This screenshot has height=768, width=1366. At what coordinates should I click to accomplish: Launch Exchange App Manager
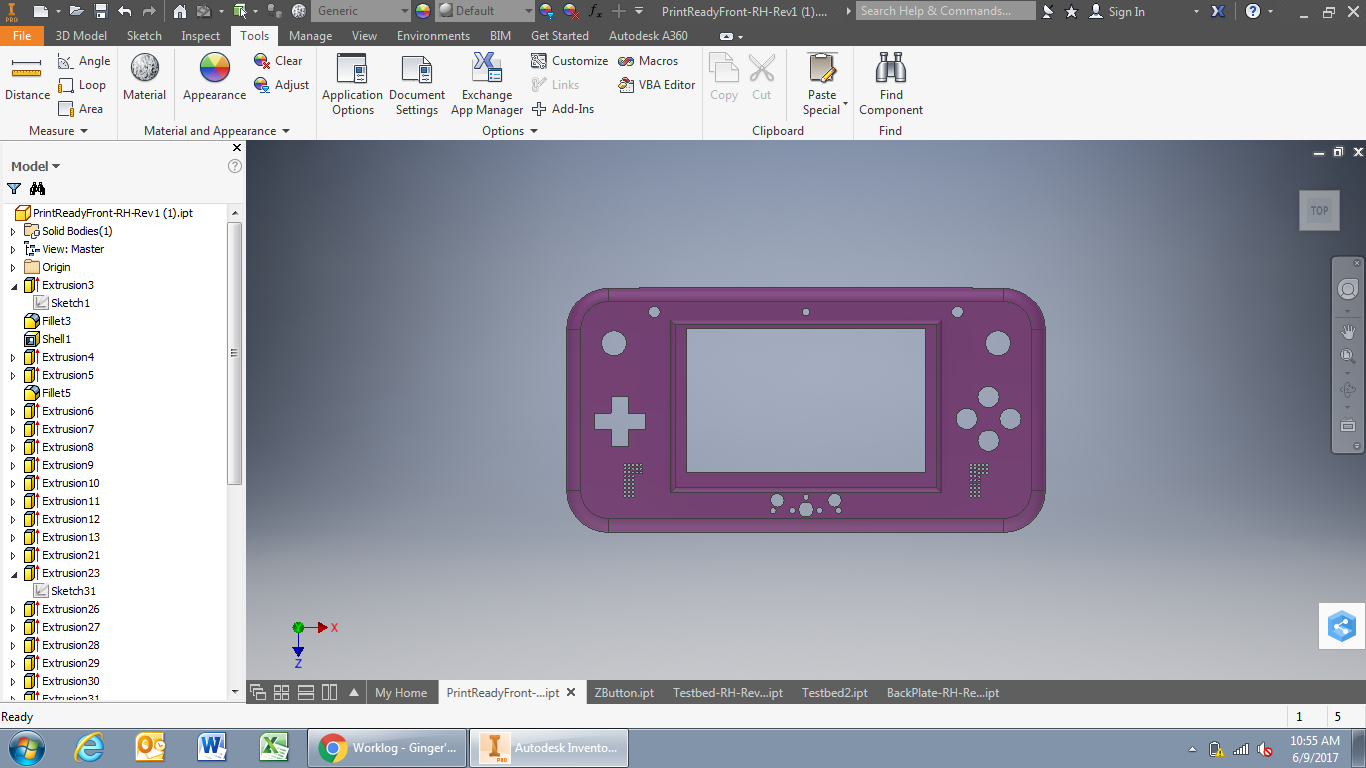(x=487, y=85)
